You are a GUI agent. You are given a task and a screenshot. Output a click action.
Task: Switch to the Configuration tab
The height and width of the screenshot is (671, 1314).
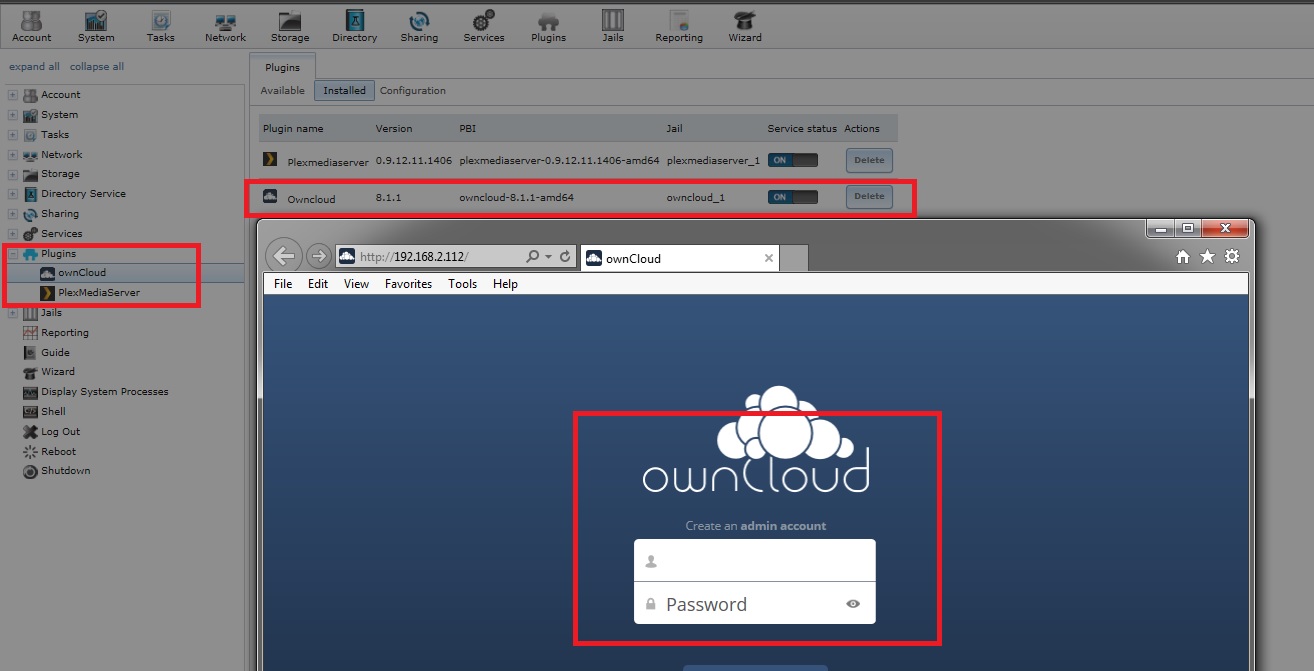(x=413, y=90)
